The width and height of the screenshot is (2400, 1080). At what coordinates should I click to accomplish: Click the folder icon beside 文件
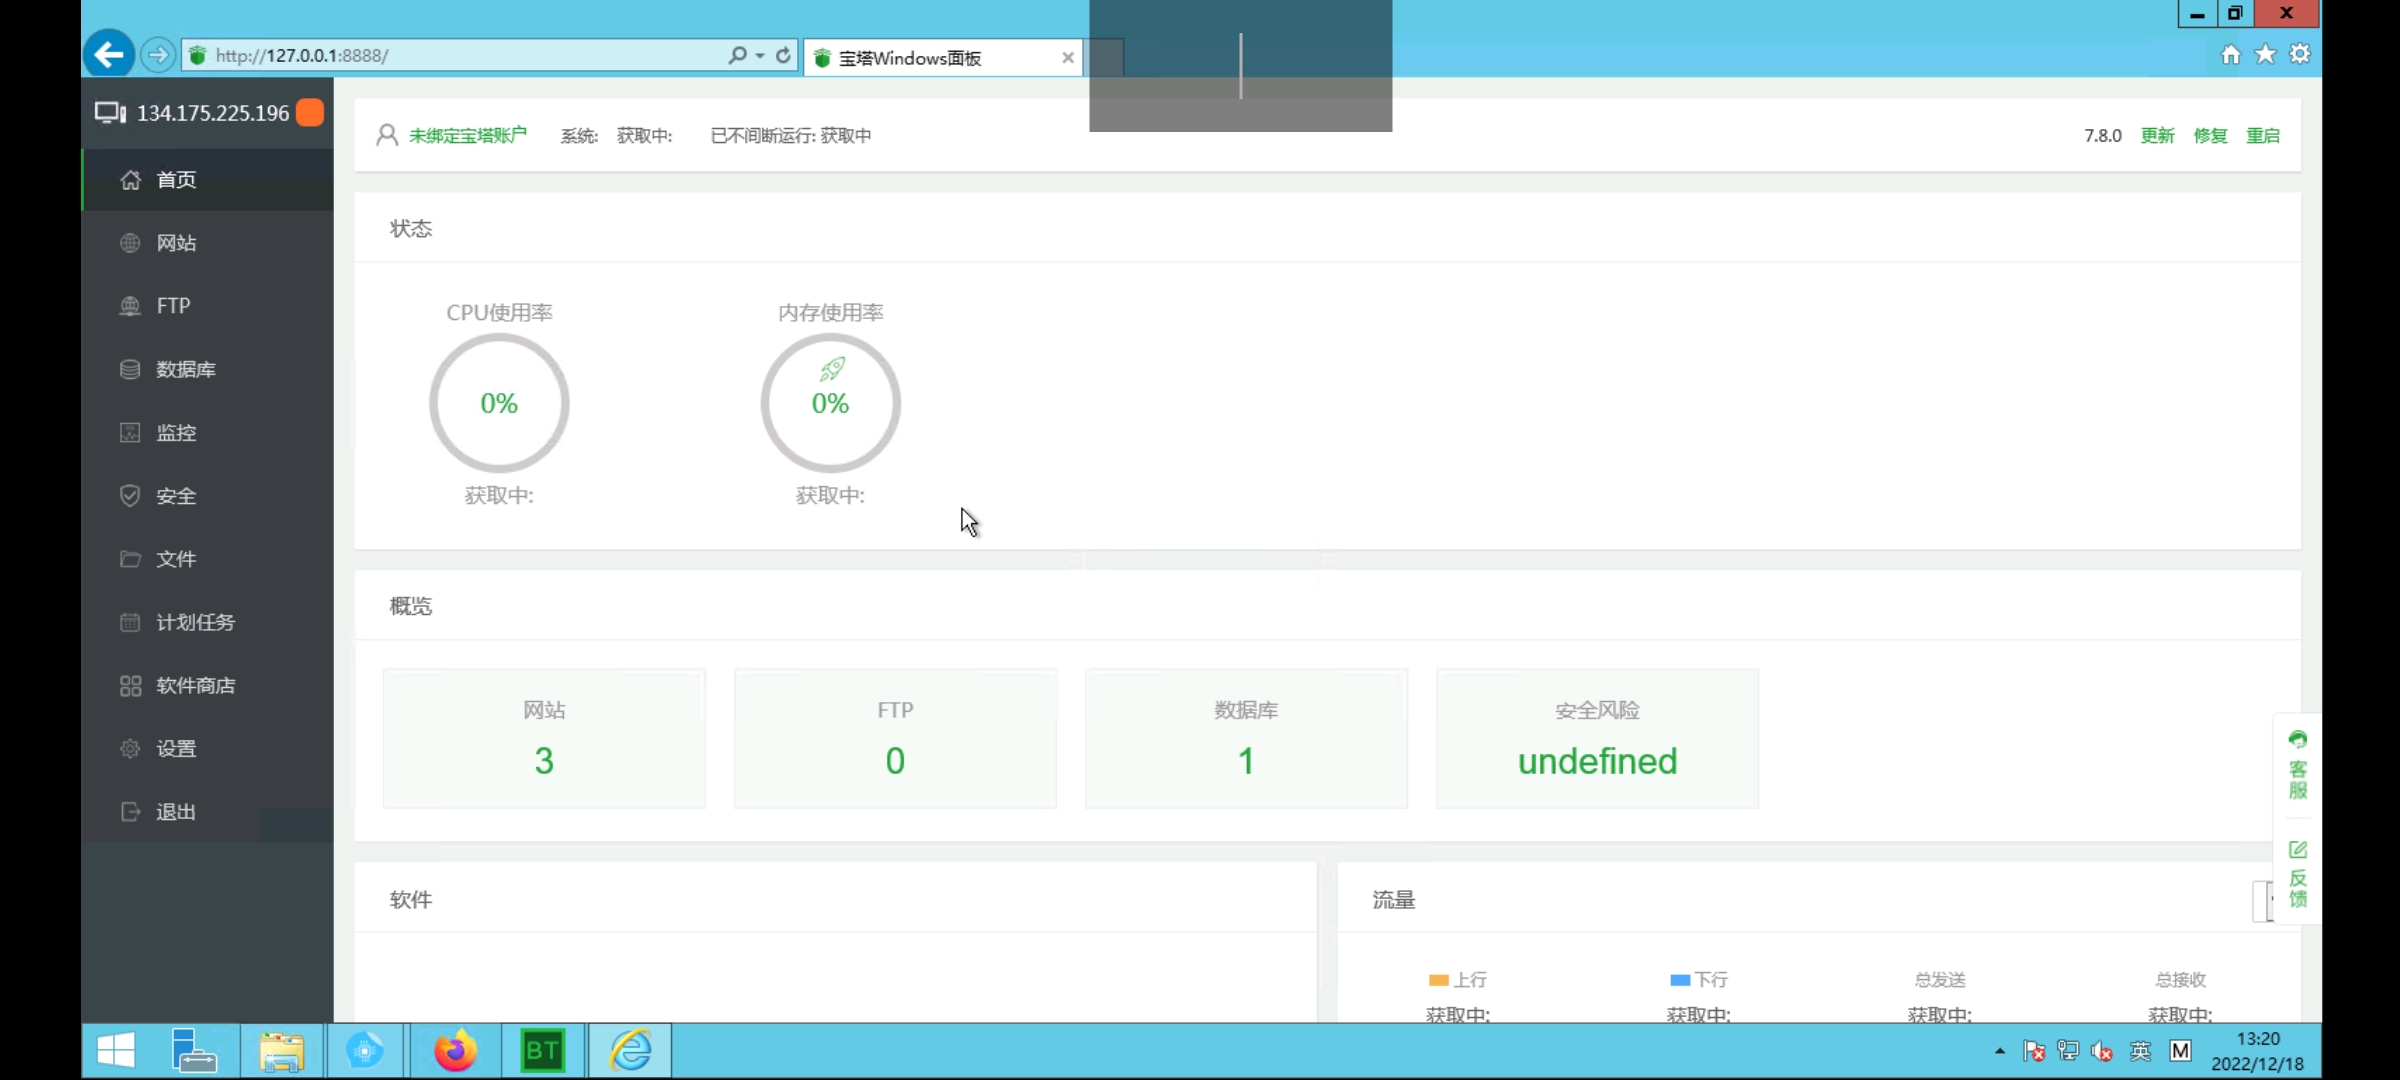pos(130,558)
